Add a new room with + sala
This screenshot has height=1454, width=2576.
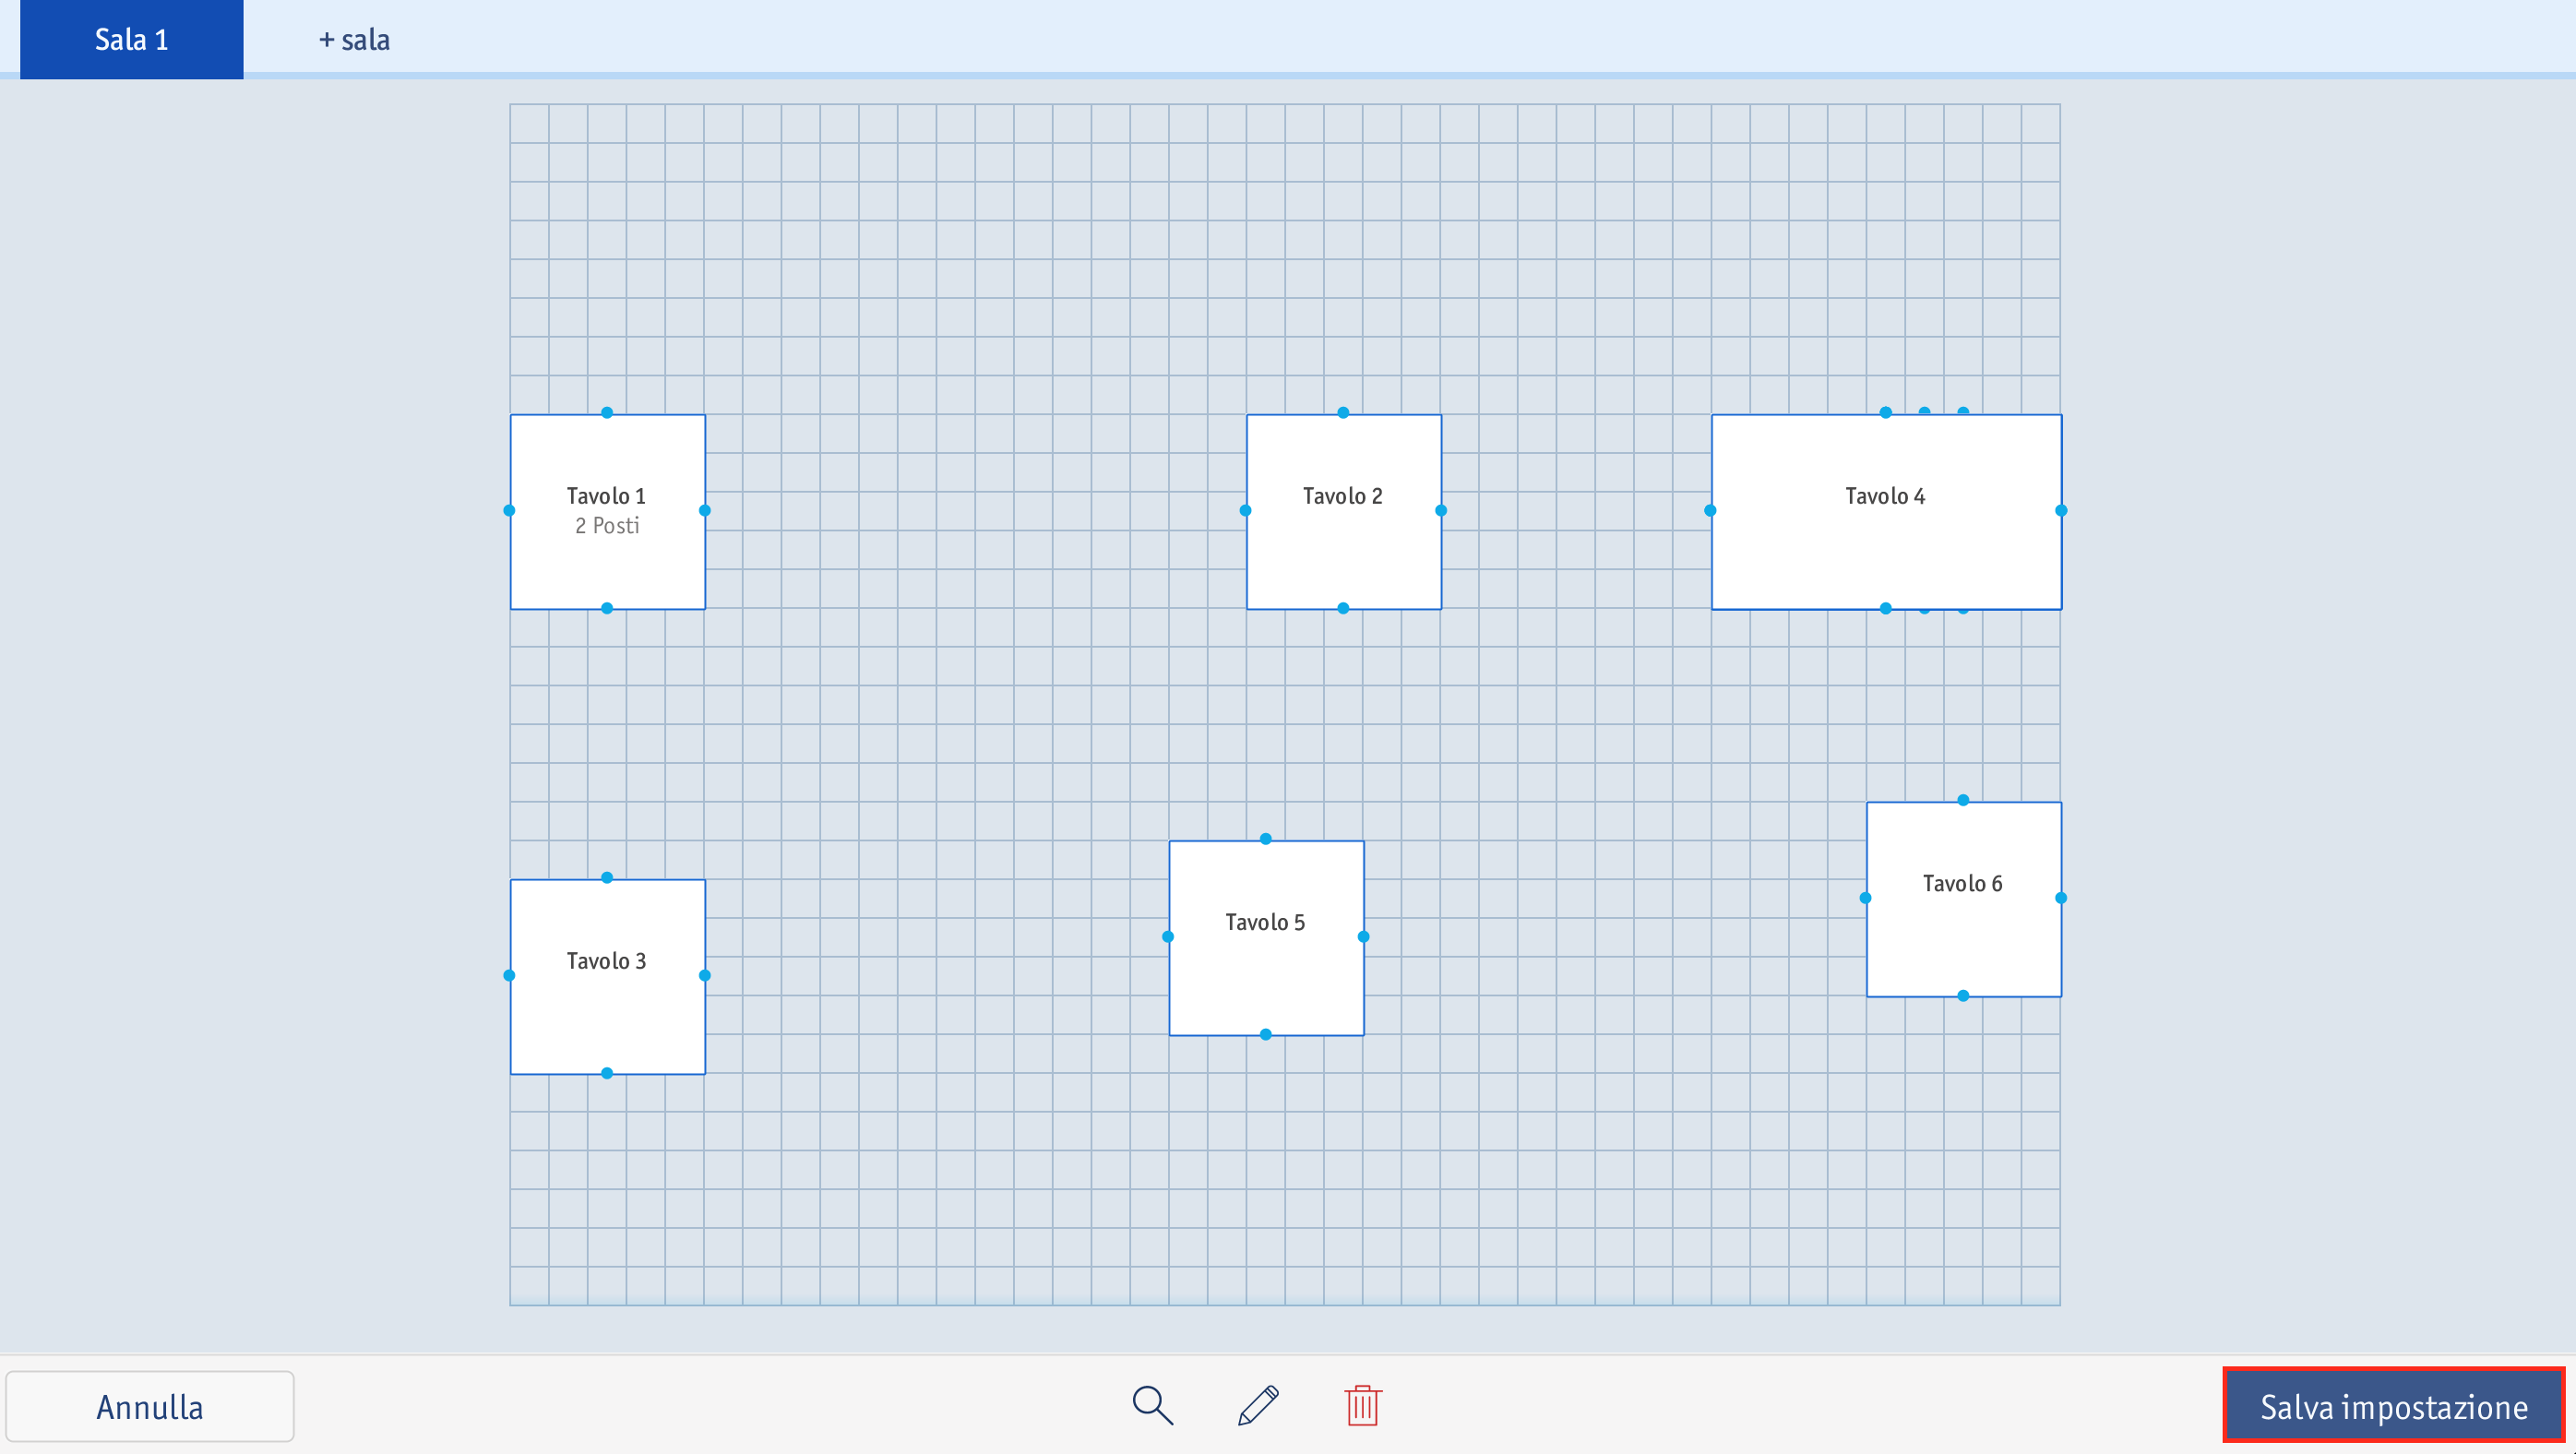point(354,40)
